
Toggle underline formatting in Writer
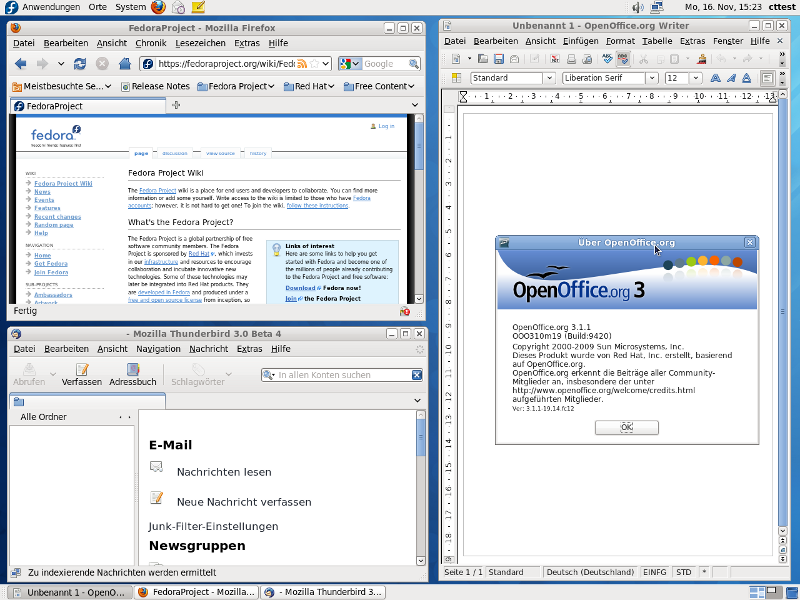(746, 78)
